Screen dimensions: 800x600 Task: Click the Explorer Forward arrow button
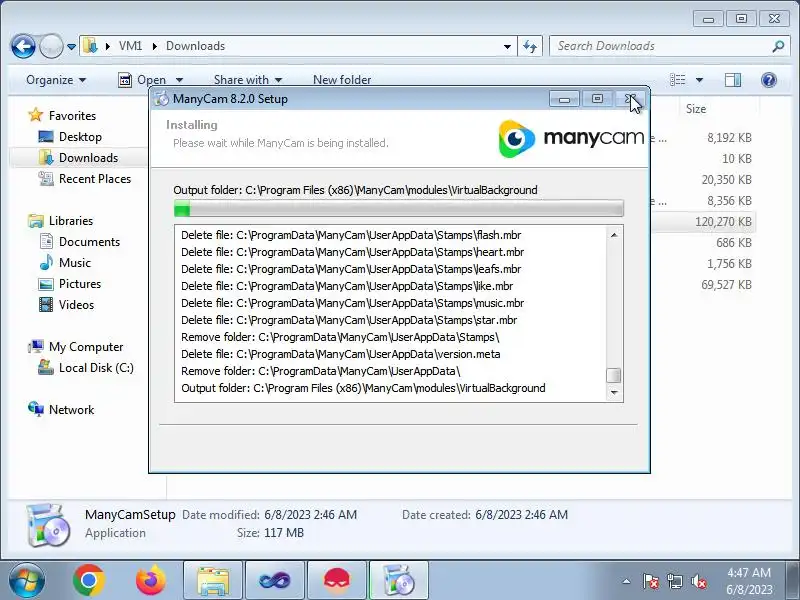(x=51, y=46)
